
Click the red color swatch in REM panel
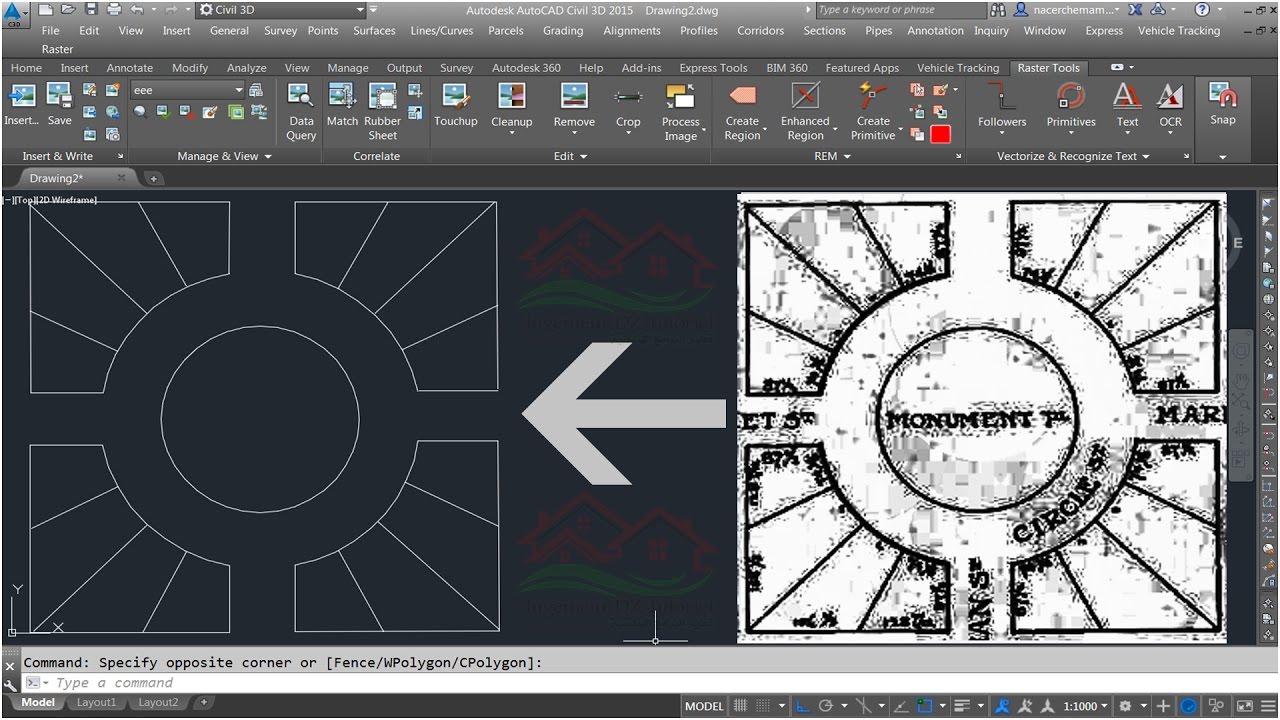pos(940,134)
